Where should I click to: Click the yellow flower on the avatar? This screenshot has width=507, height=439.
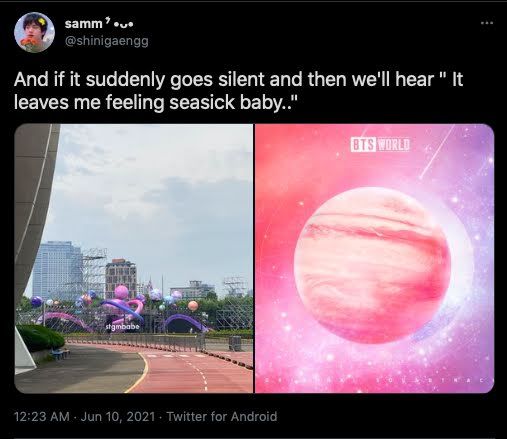click(x=42, y=21)
